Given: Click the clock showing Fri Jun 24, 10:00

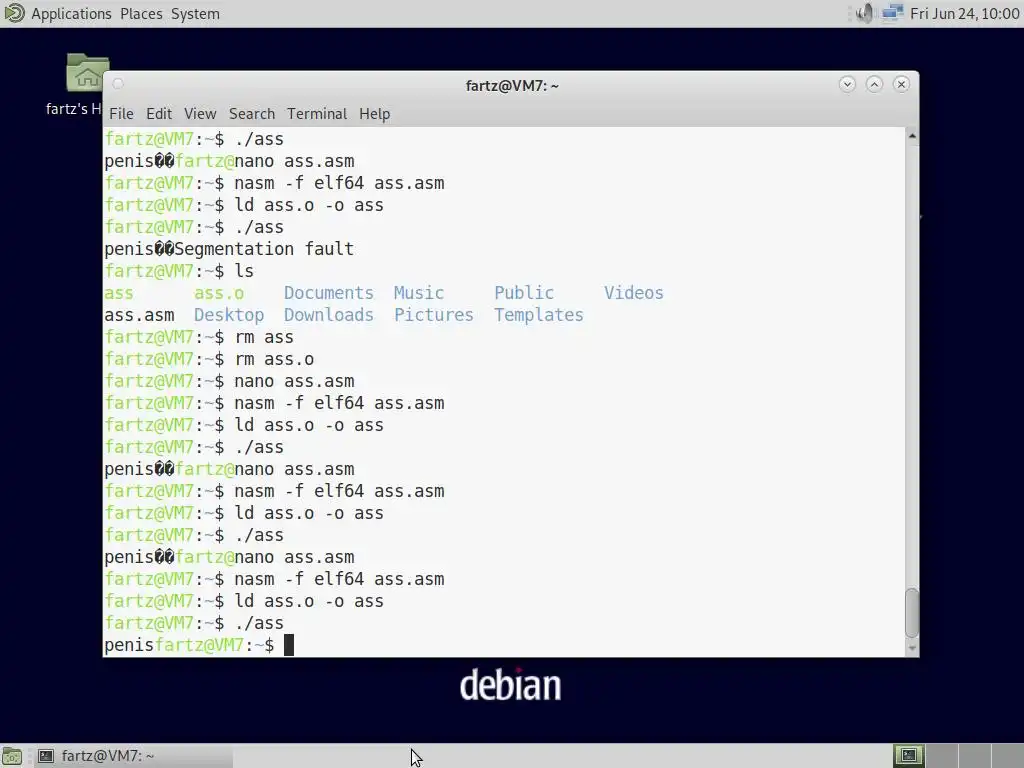Looking at the screenshot, I should pyautogui.click(x=965, y=14).
